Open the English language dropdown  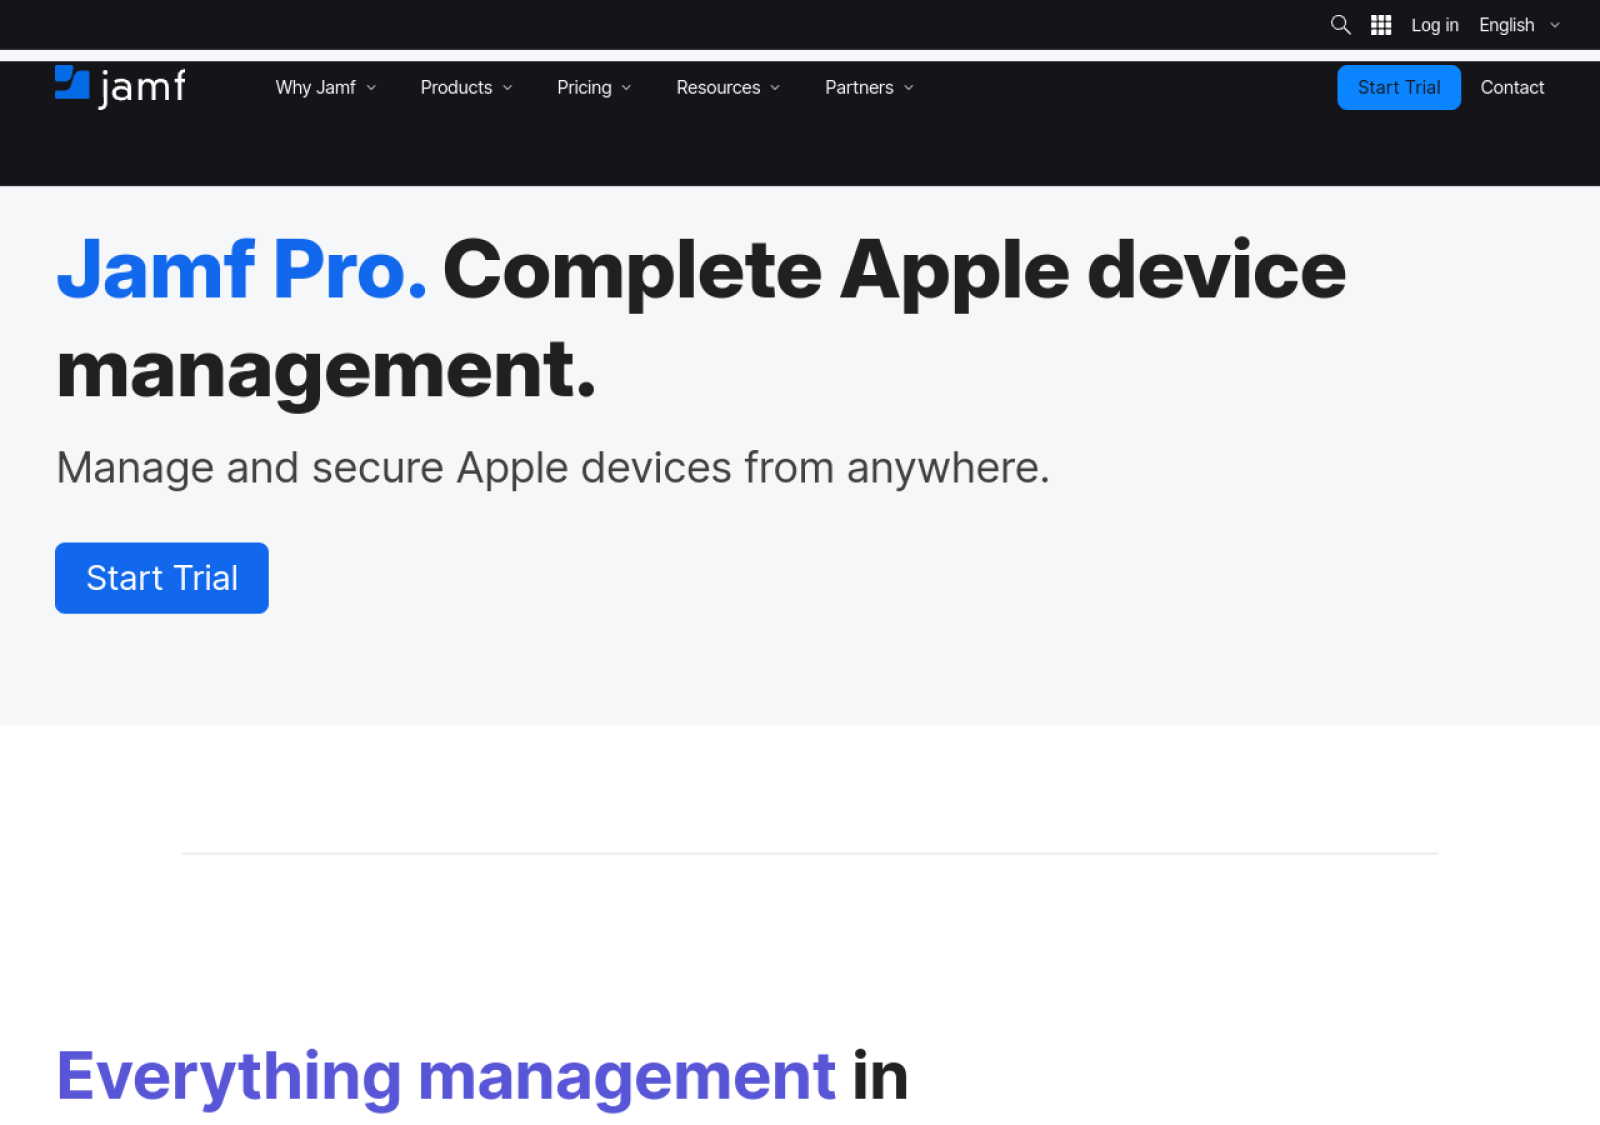click(x=1519, y=25)
